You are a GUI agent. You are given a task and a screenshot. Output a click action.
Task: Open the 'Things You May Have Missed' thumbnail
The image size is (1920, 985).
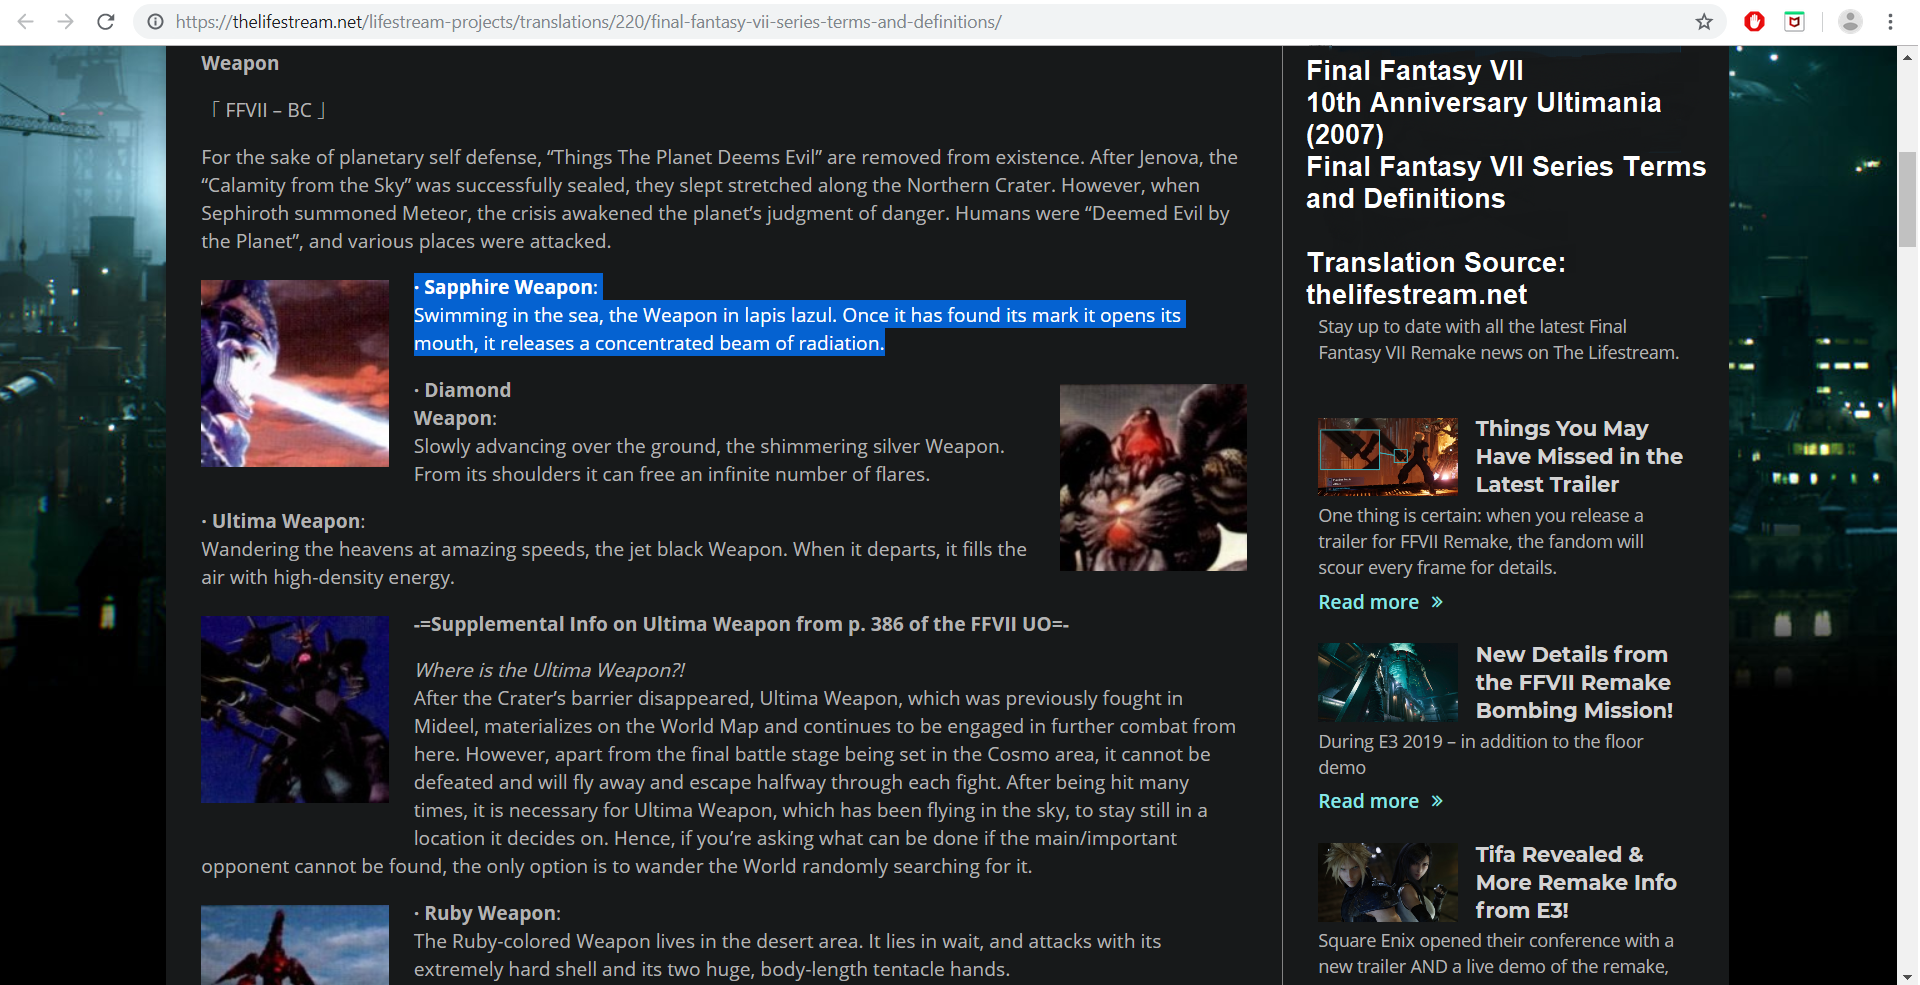[1388, 457]
